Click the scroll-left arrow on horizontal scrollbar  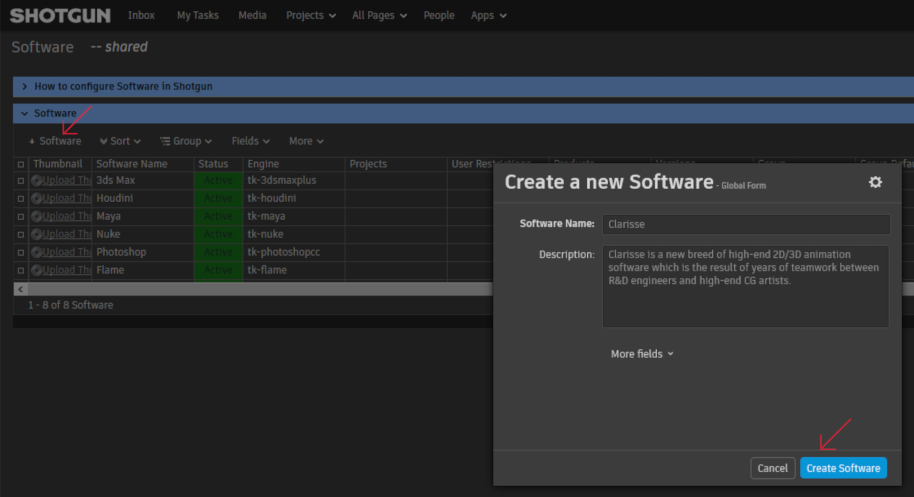pos(20,289)
